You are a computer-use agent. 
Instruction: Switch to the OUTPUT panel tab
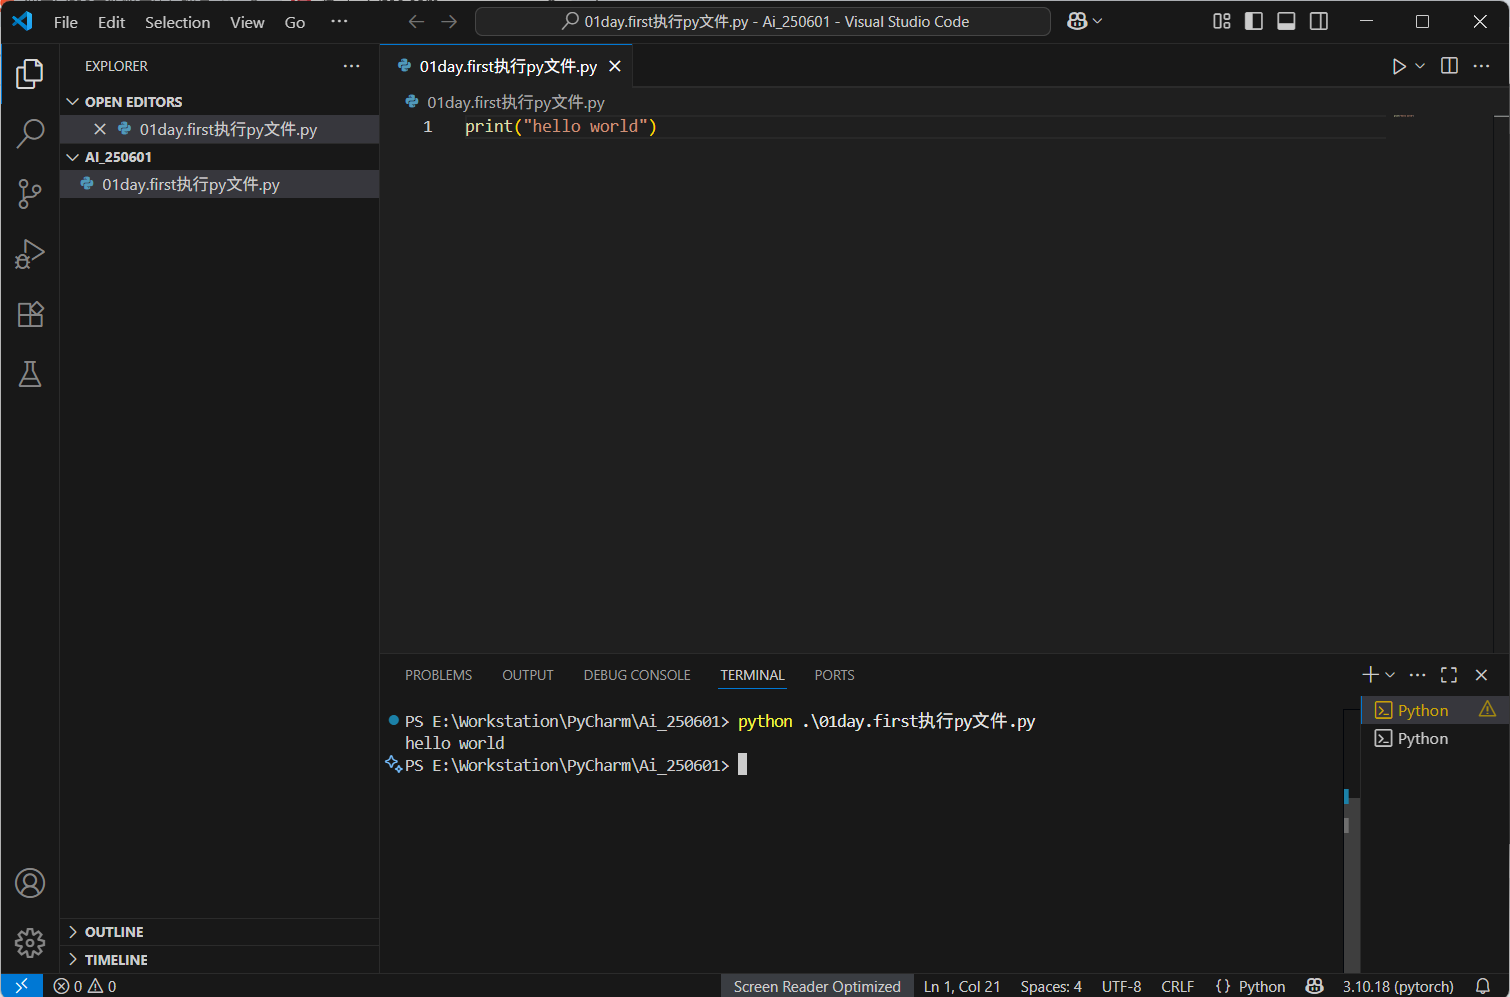coord(528,675)
